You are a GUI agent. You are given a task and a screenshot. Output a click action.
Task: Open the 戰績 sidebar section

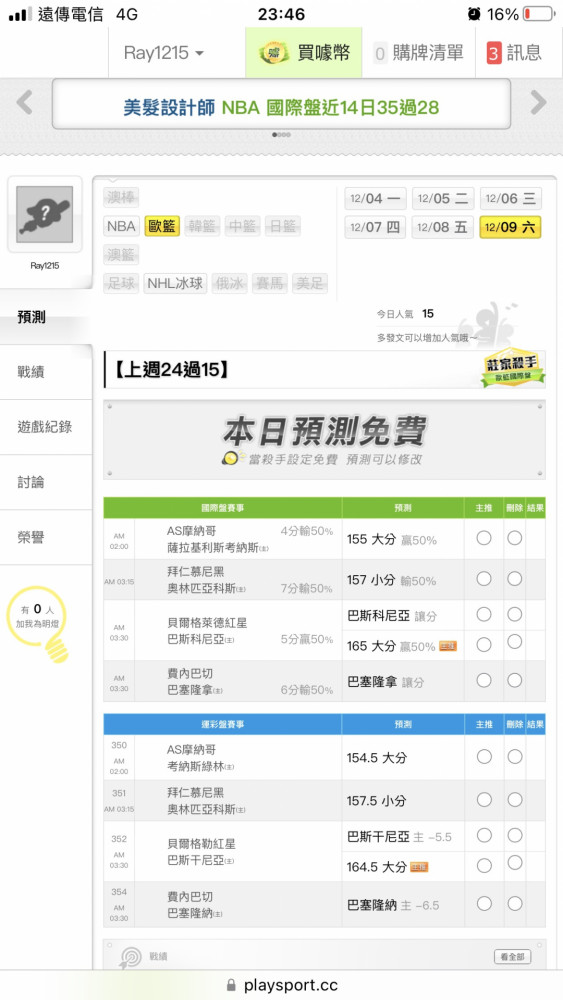click(x=46, y=372)
